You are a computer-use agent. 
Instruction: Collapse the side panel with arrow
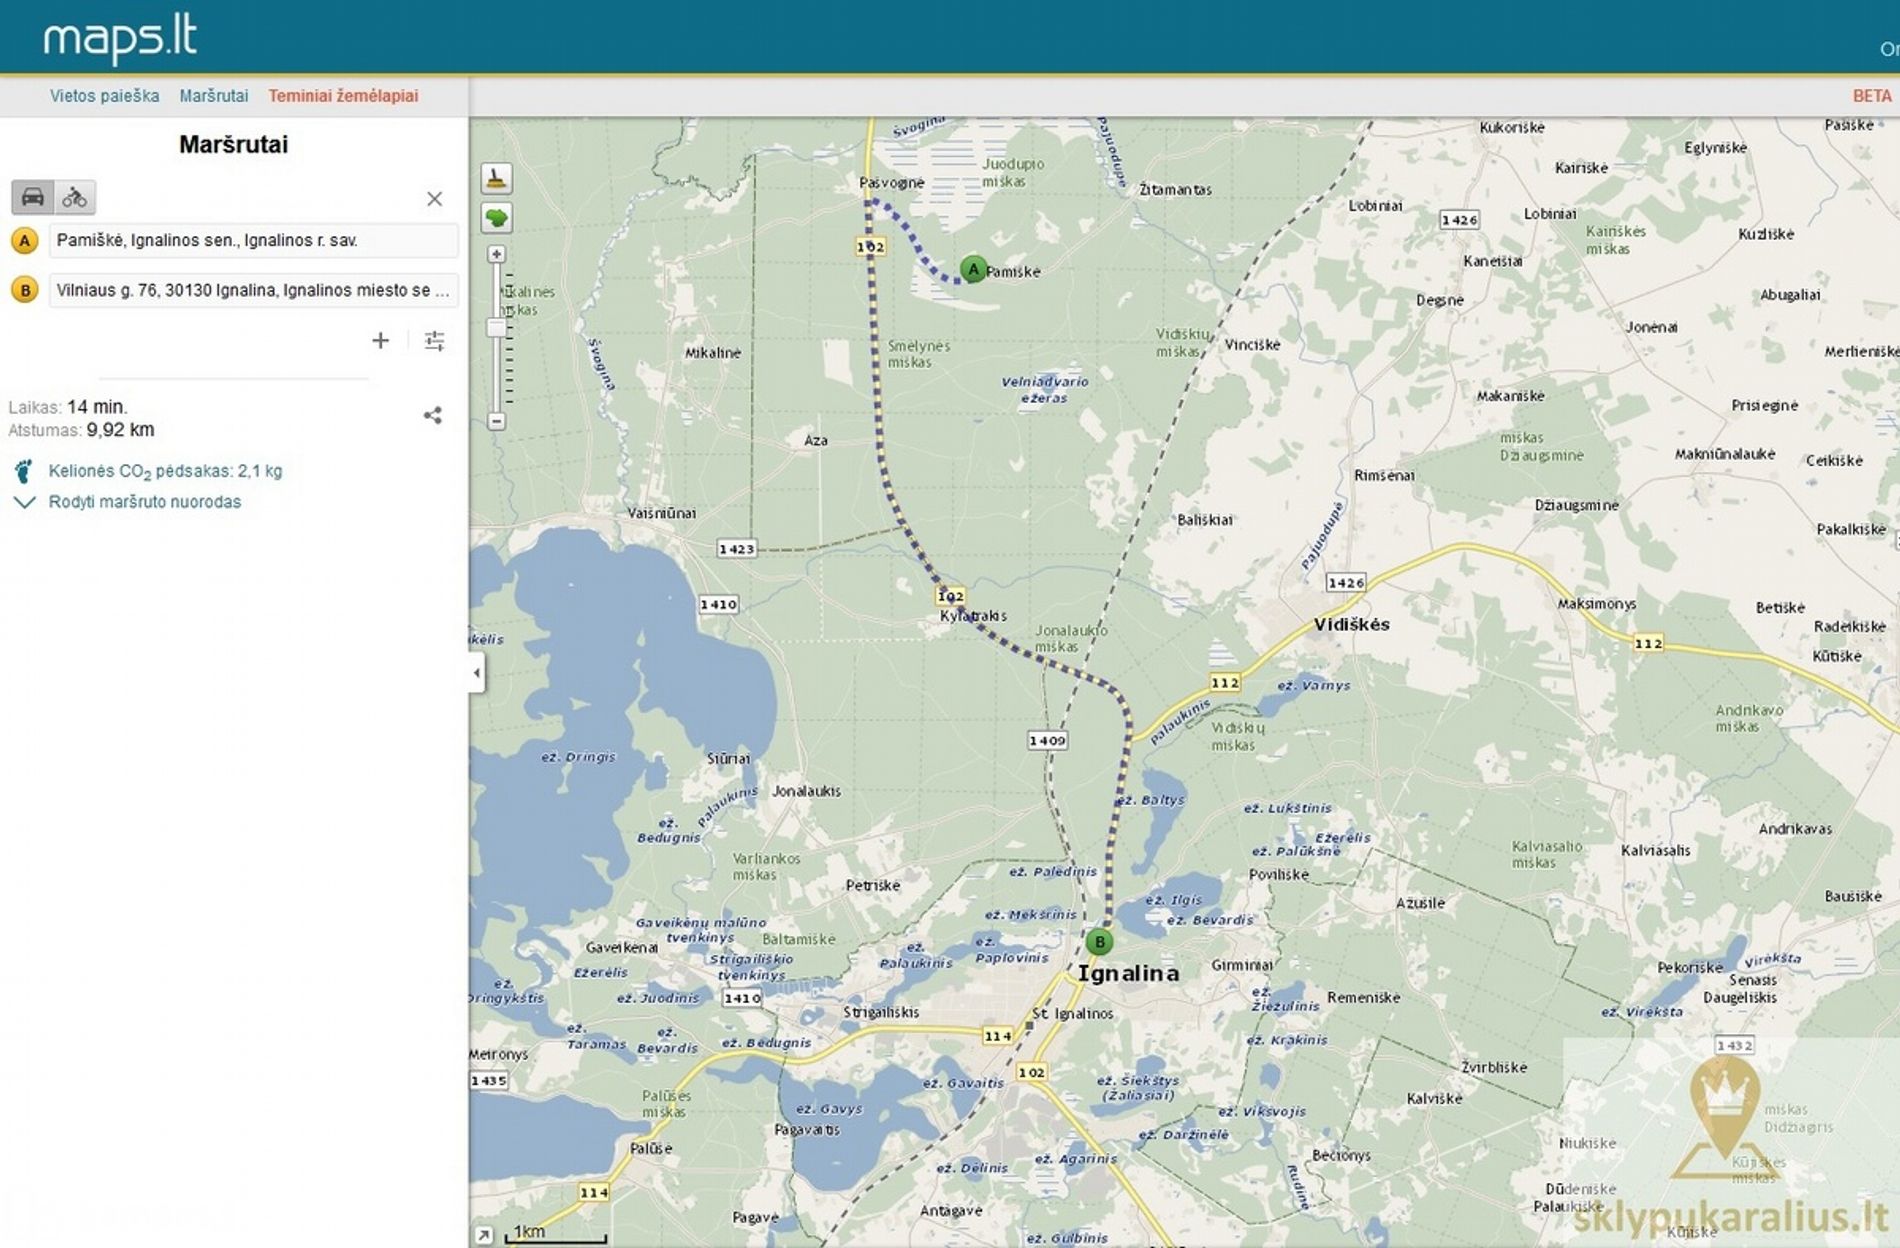pos(477,672)
